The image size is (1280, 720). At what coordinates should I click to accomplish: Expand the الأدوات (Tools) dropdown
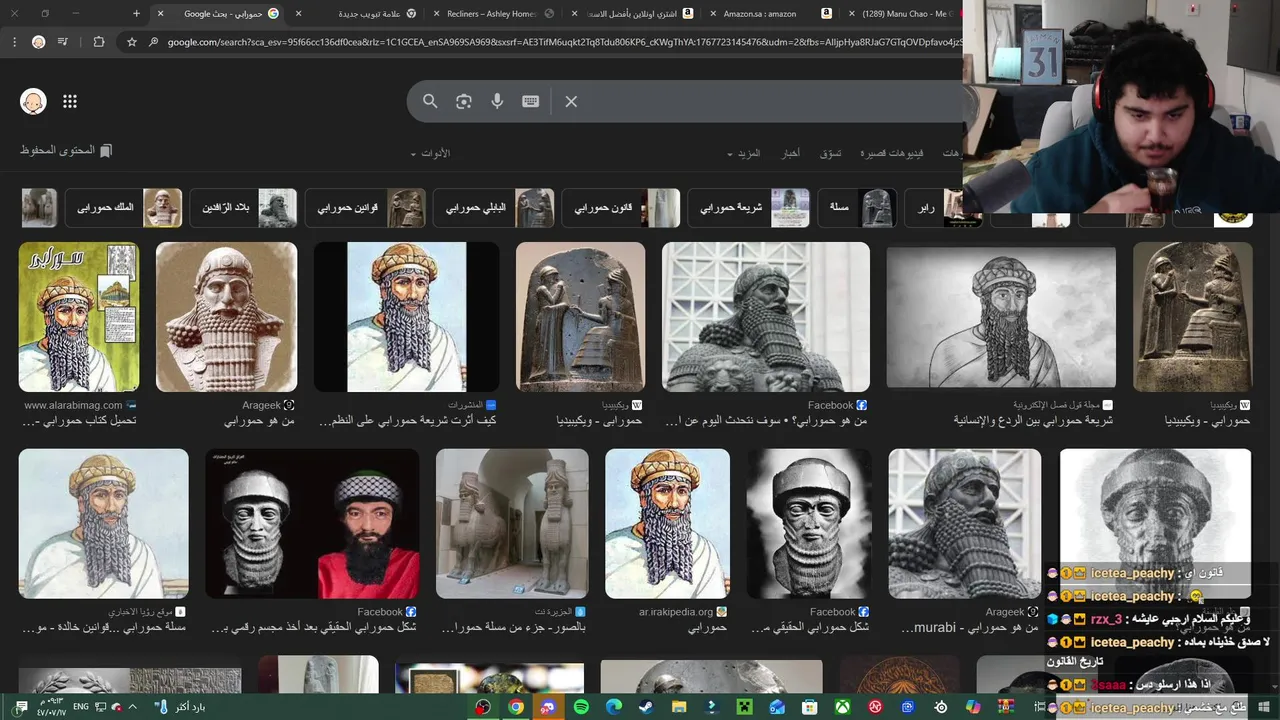(x=431, y=153)
